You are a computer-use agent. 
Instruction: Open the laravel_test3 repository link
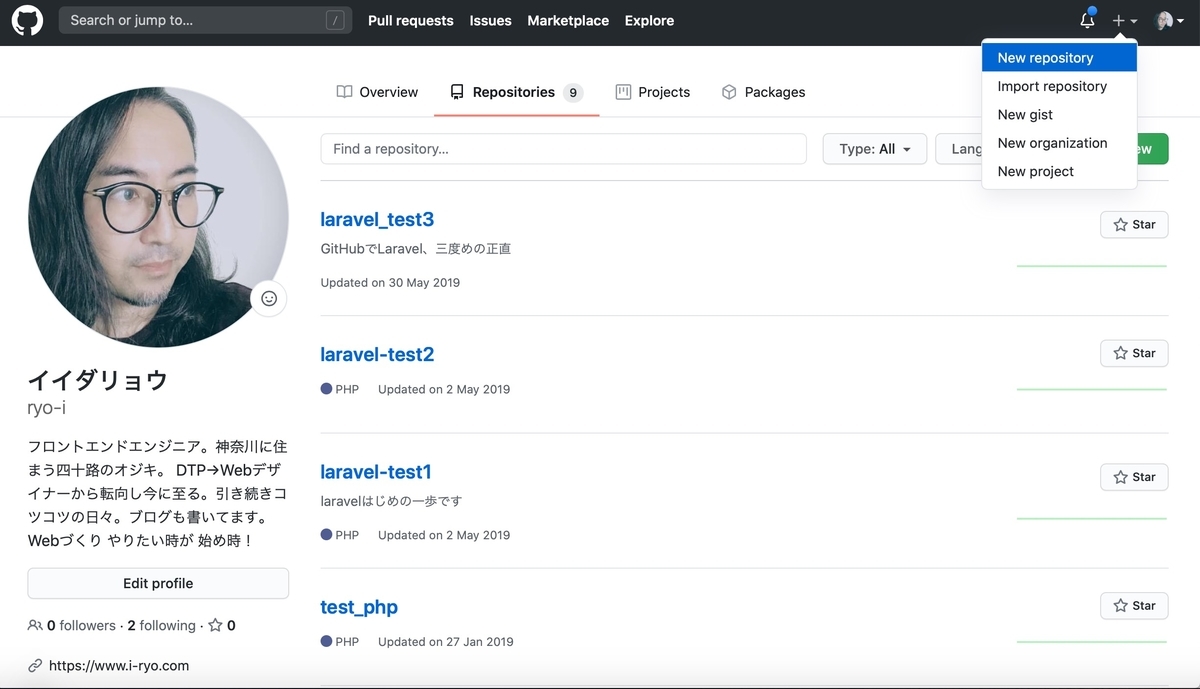(377, 219)
